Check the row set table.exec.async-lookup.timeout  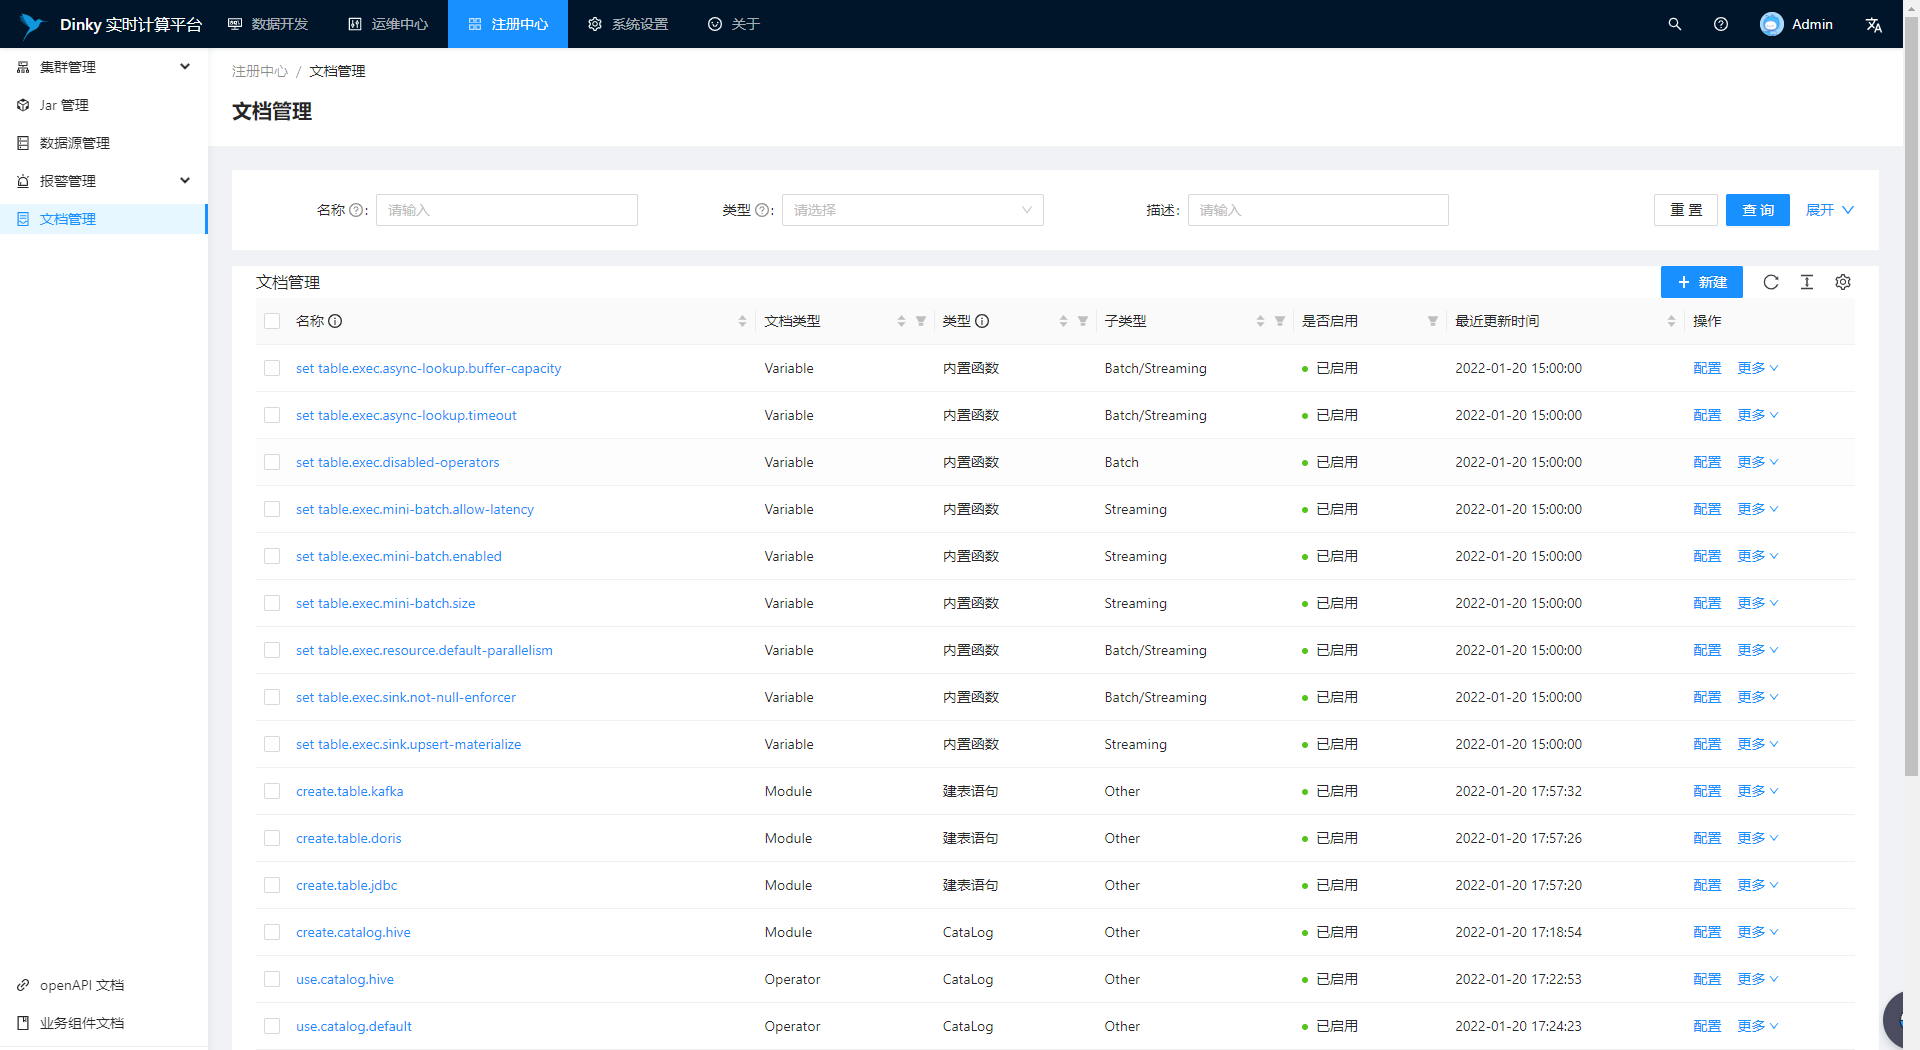point(272,415)
